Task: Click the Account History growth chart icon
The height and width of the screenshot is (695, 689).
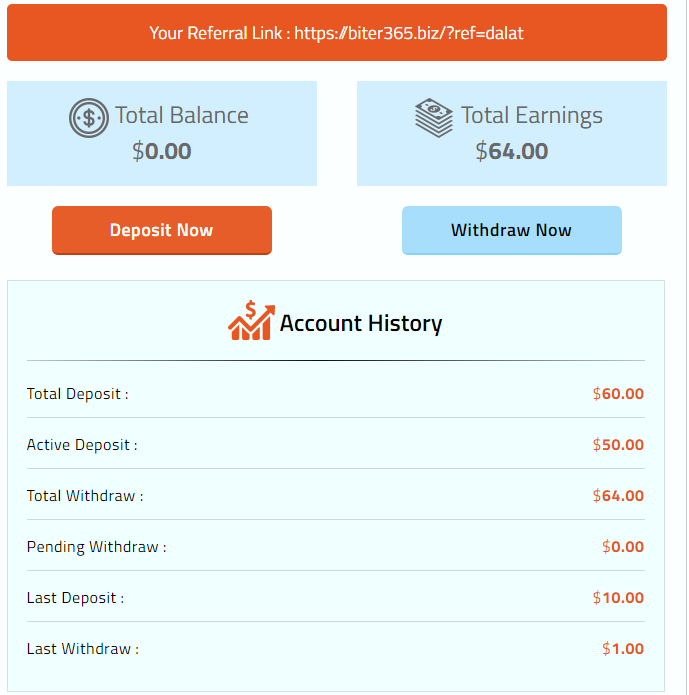Action: tap(250, 321)
